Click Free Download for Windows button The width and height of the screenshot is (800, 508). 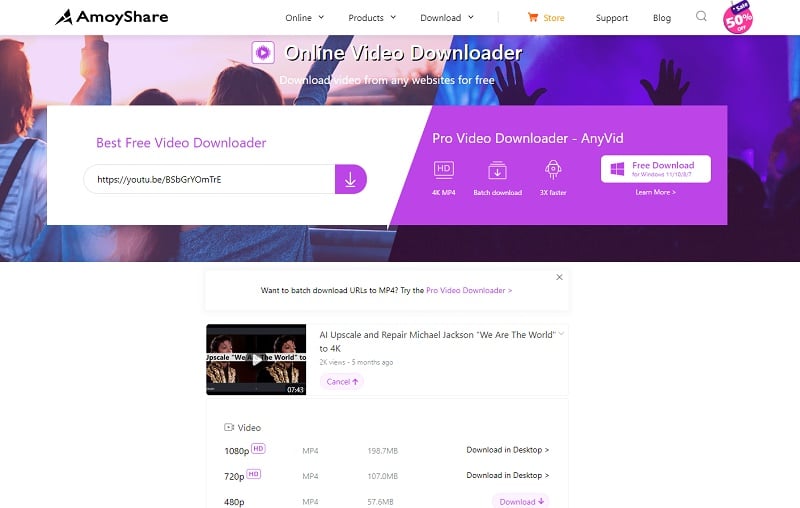click(x=656, y=169)
